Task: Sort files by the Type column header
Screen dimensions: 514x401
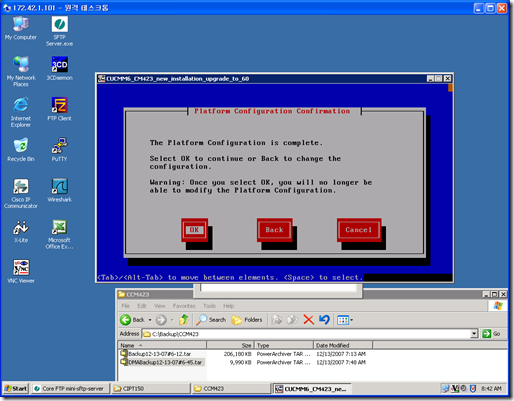Action: (284, 345)
